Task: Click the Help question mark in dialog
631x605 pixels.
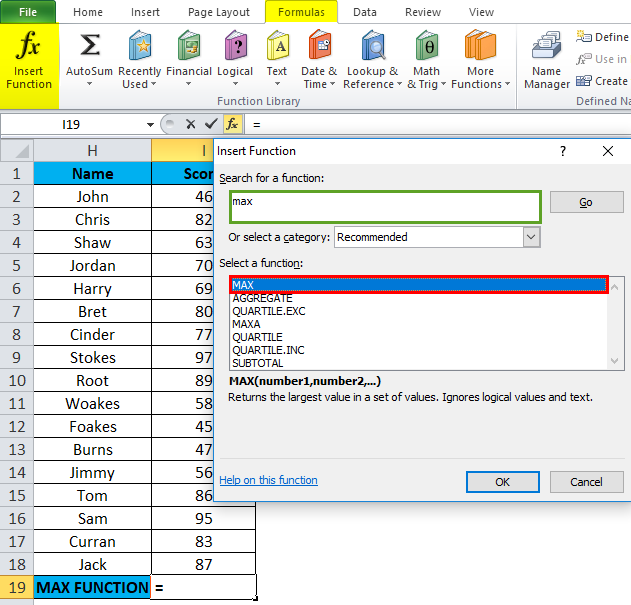Action: [563, 151]
